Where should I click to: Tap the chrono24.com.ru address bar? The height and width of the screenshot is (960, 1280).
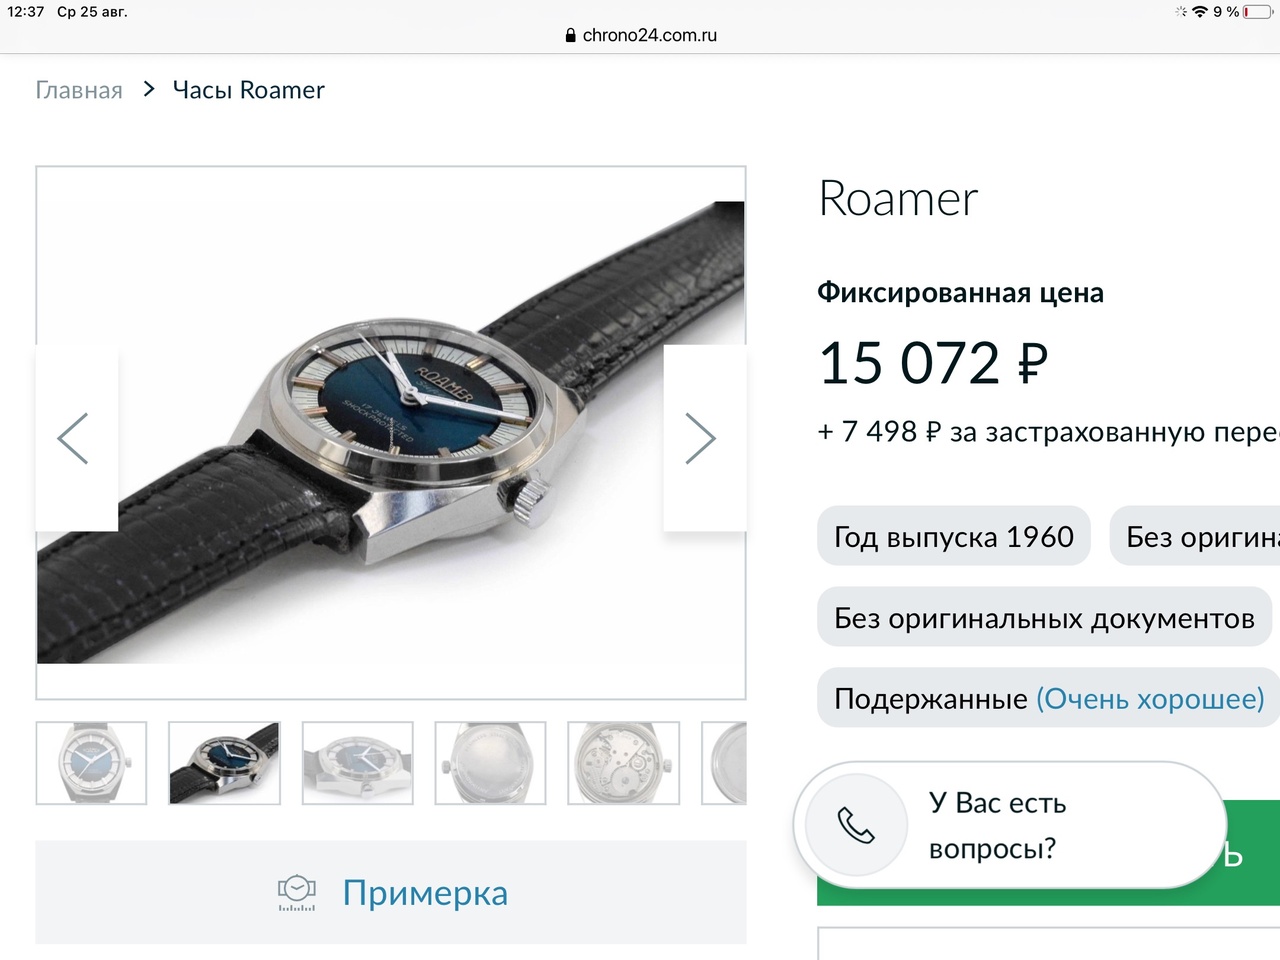point(640,35)
